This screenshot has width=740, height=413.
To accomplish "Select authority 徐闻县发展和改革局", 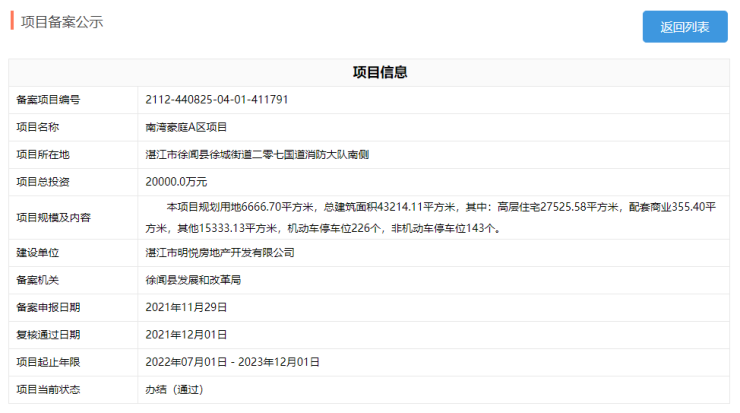I will [193, 280].
